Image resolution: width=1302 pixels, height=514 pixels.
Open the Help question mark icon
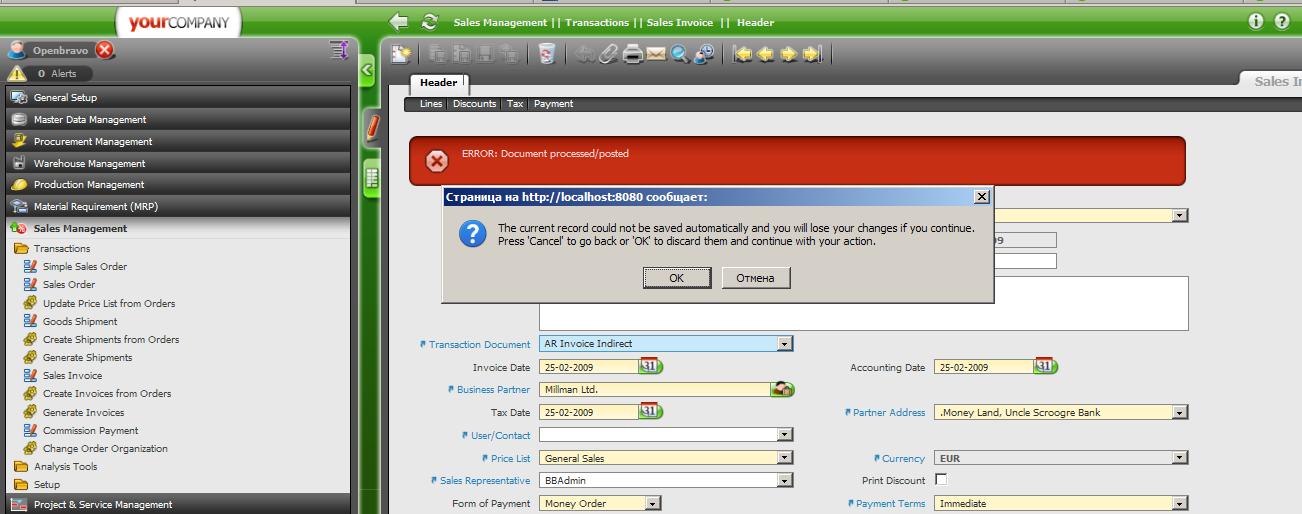tap(1282, 21)
